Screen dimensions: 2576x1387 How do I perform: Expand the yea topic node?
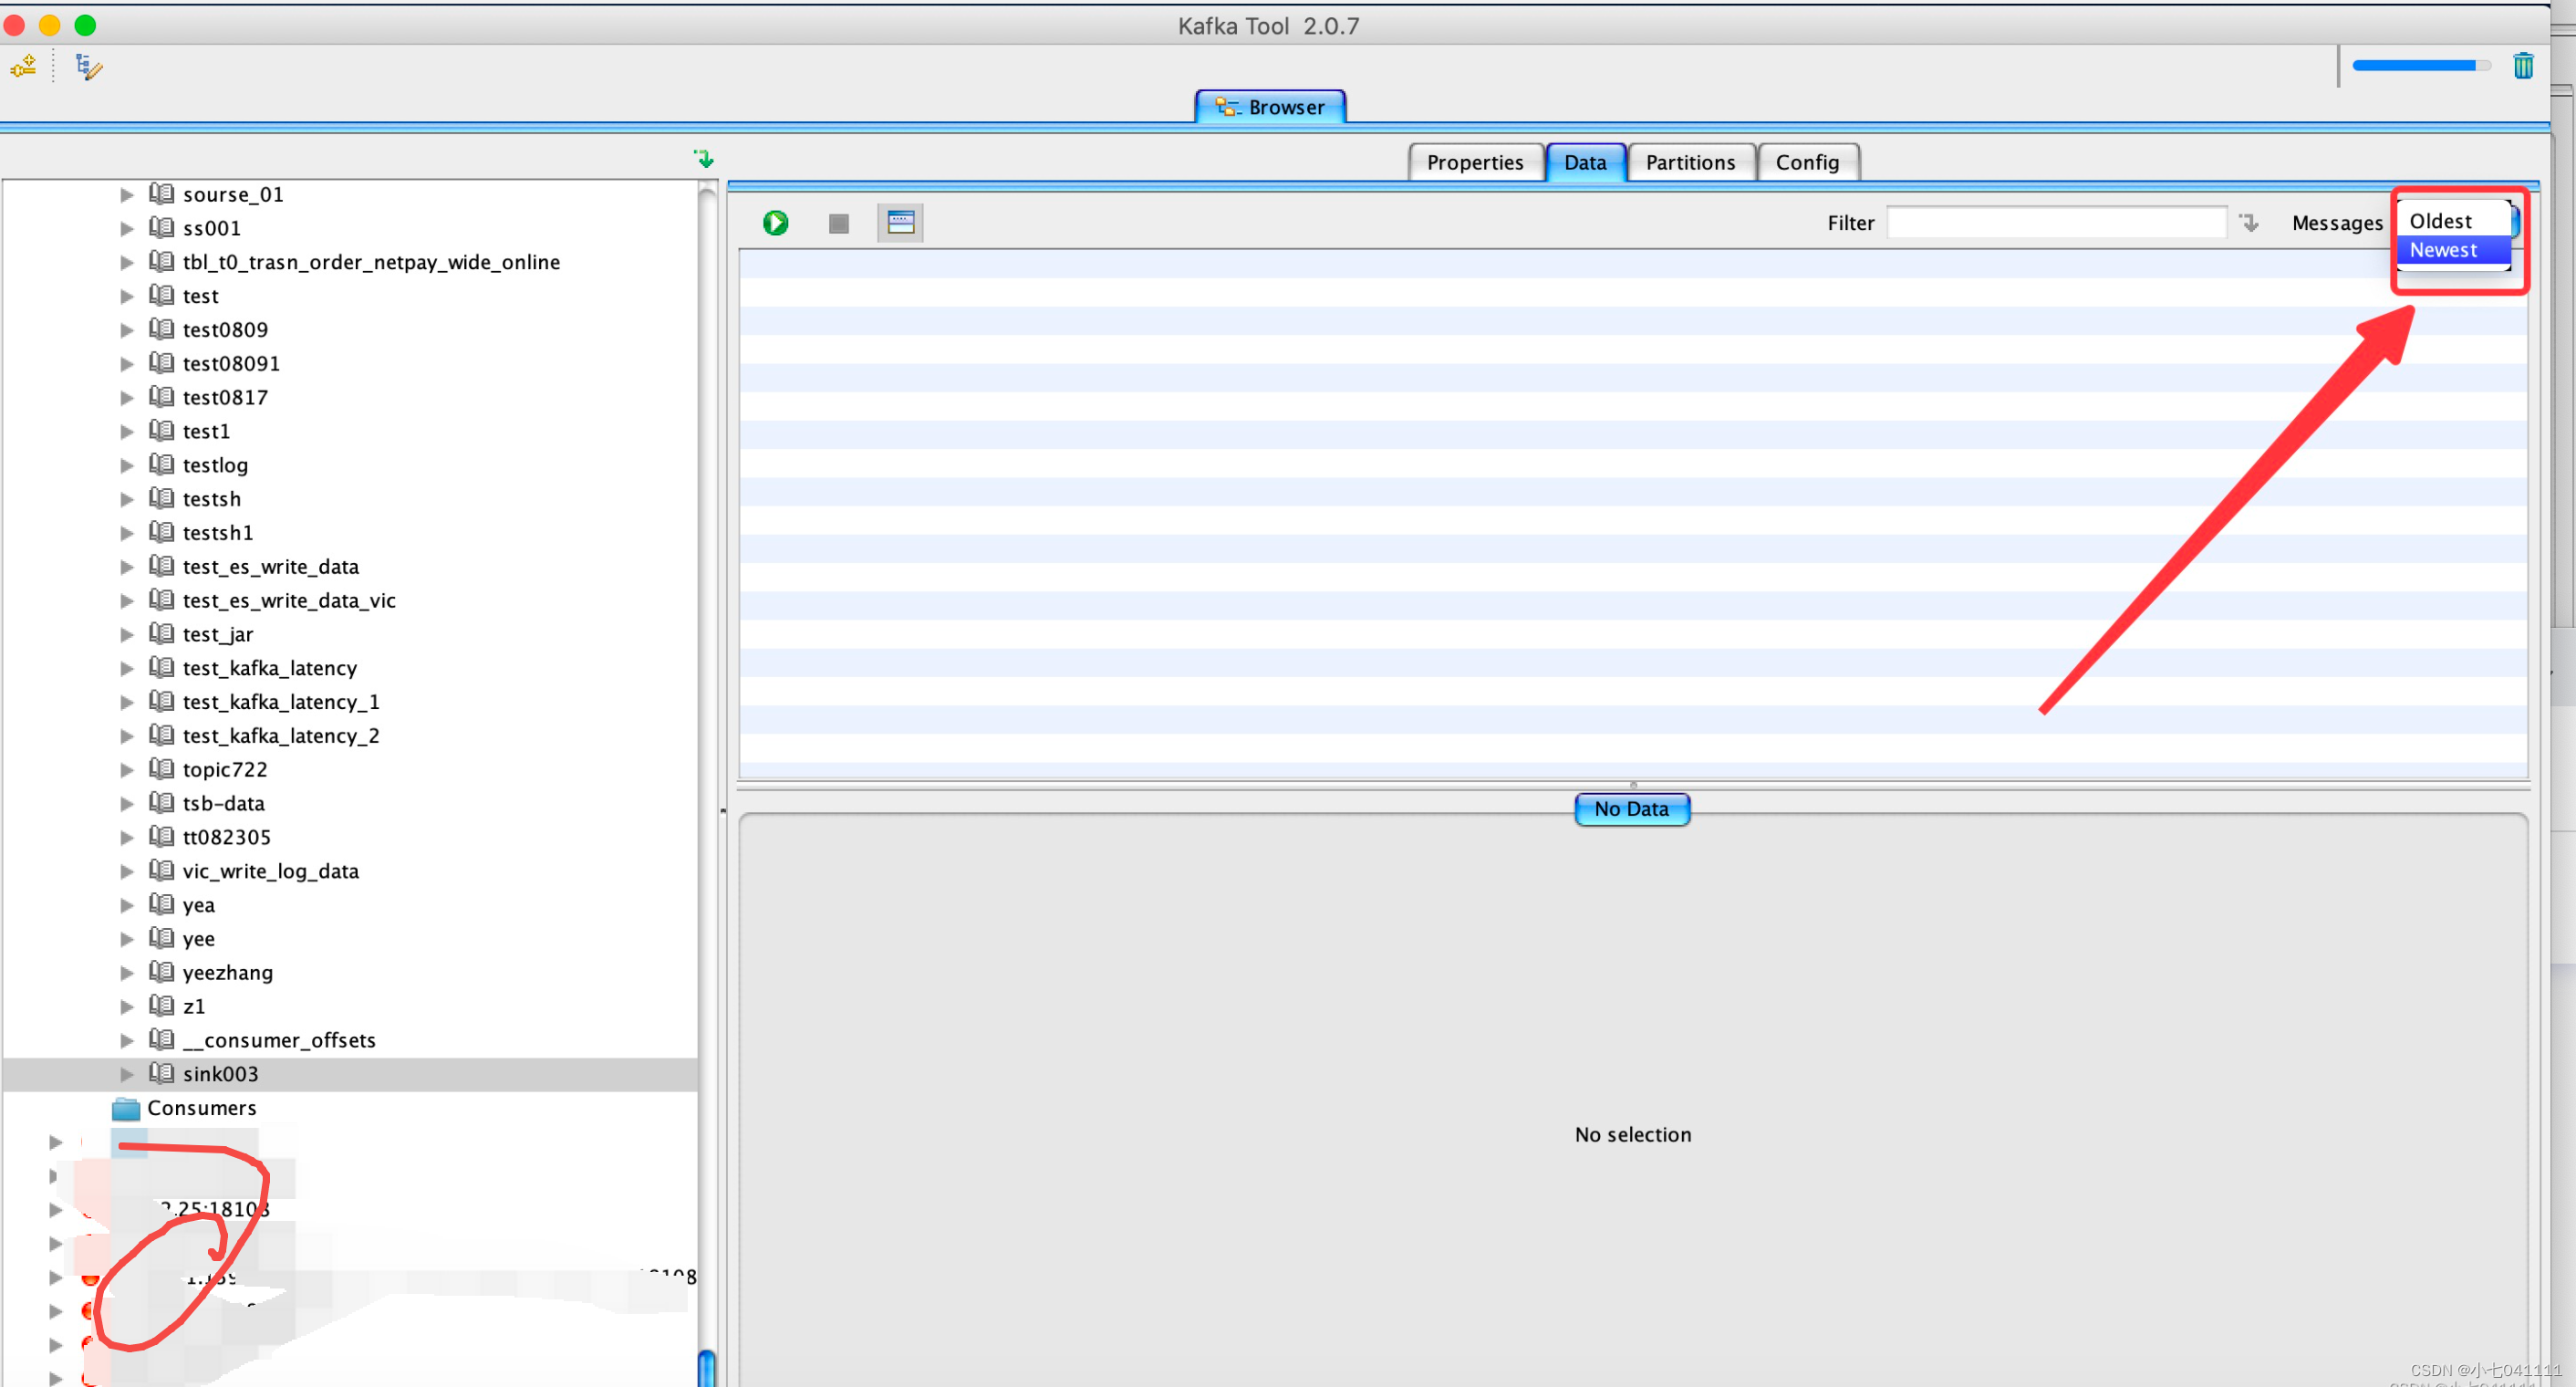(x=127, y=905)
